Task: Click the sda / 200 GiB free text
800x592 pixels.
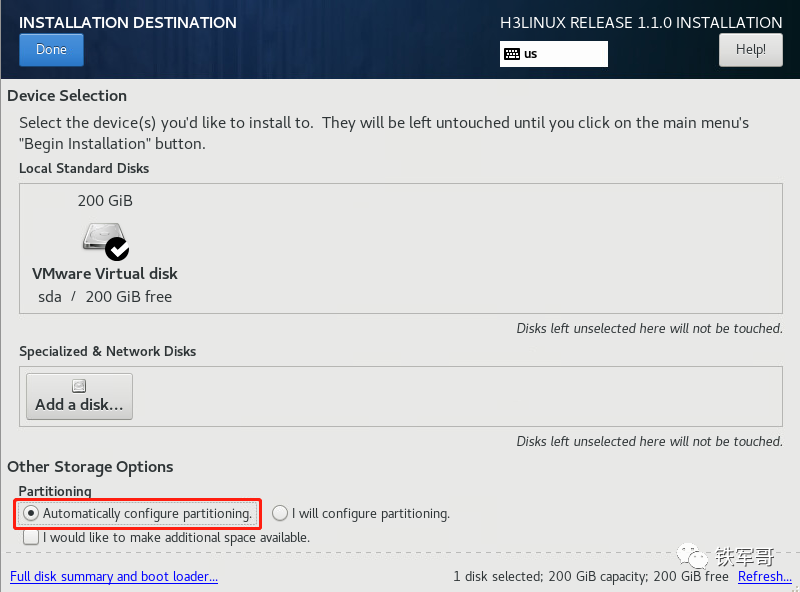Action: pyautogui.click(x=105, y=297)
